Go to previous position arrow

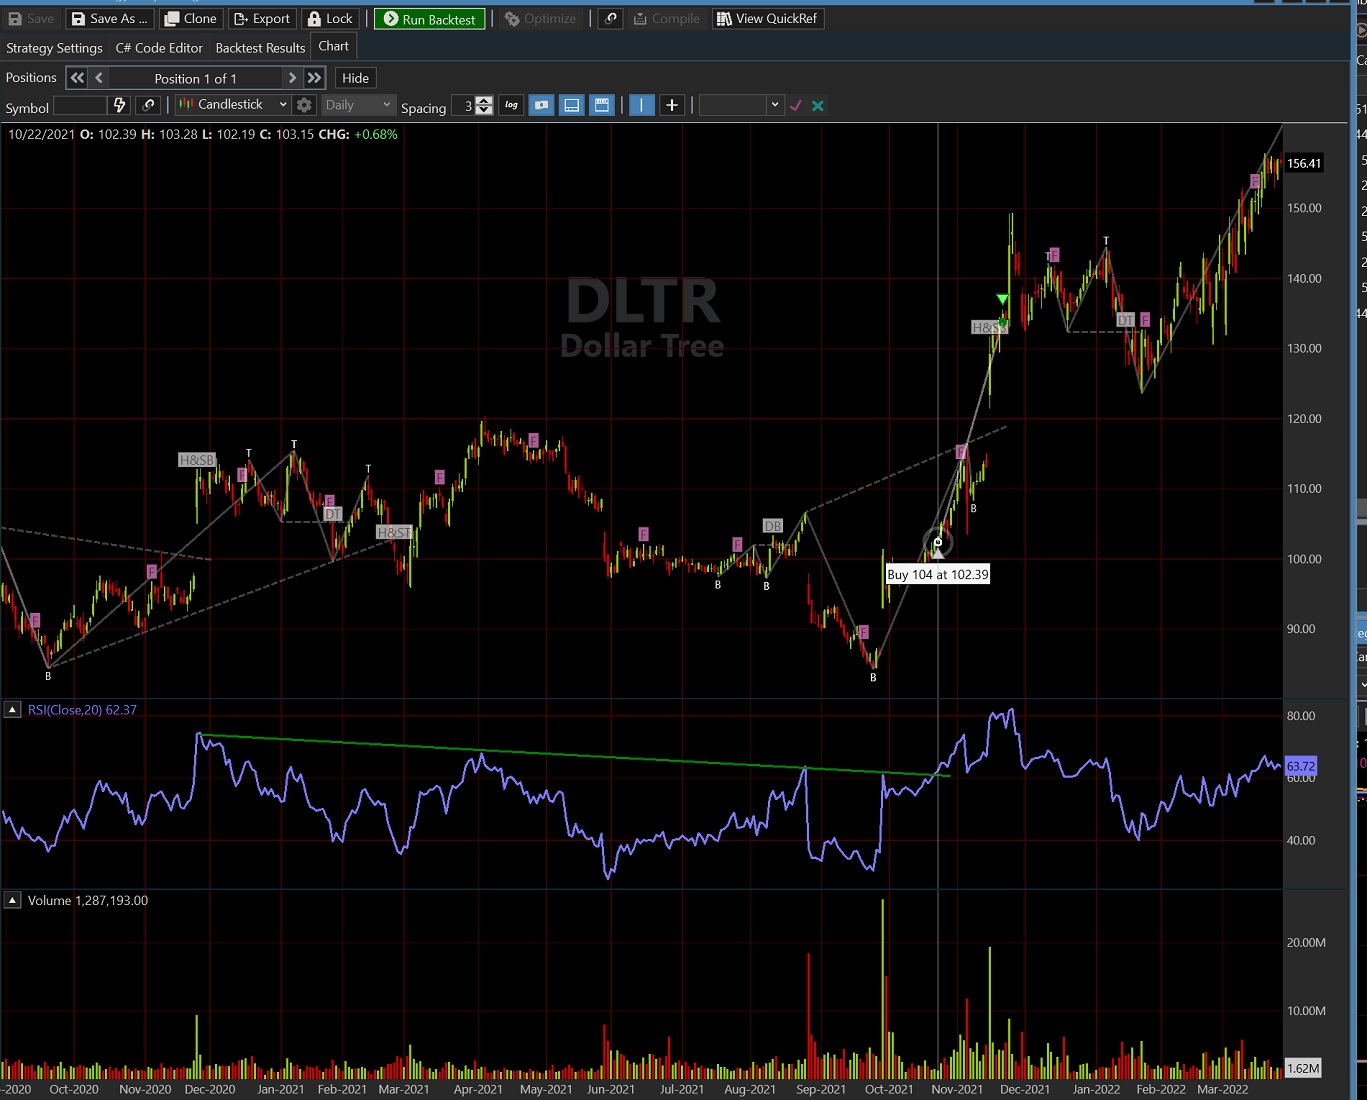coord(99,78)
